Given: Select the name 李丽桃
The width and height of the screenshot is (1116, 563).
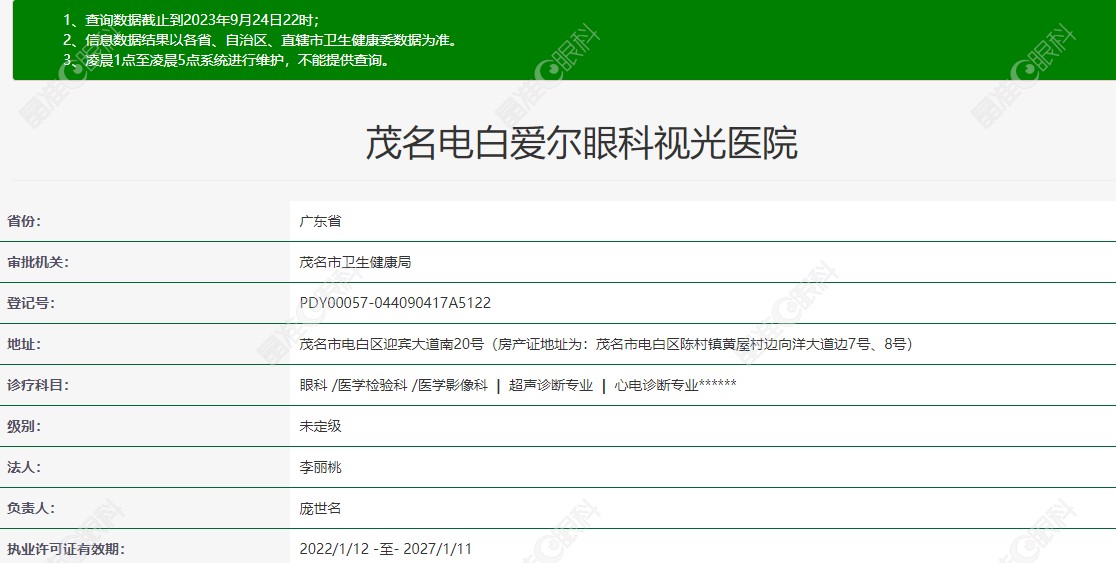Looking at the screenshot, I should coord(320,468).
